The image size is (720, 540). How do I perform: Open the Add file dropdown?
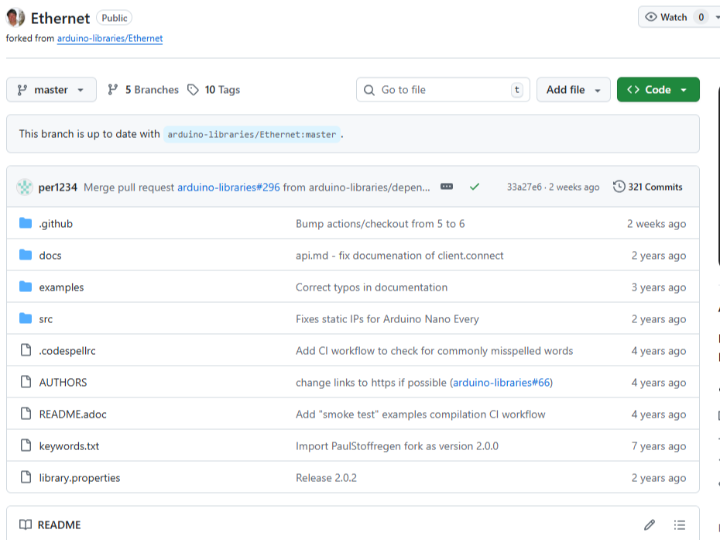click(573, 90)
